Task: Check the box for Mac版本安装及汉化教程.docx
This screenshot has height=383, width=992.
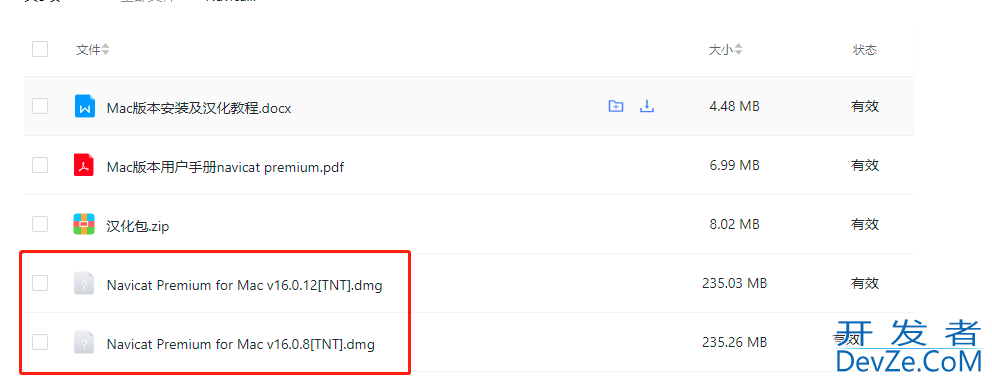Action: click(40, 106)
